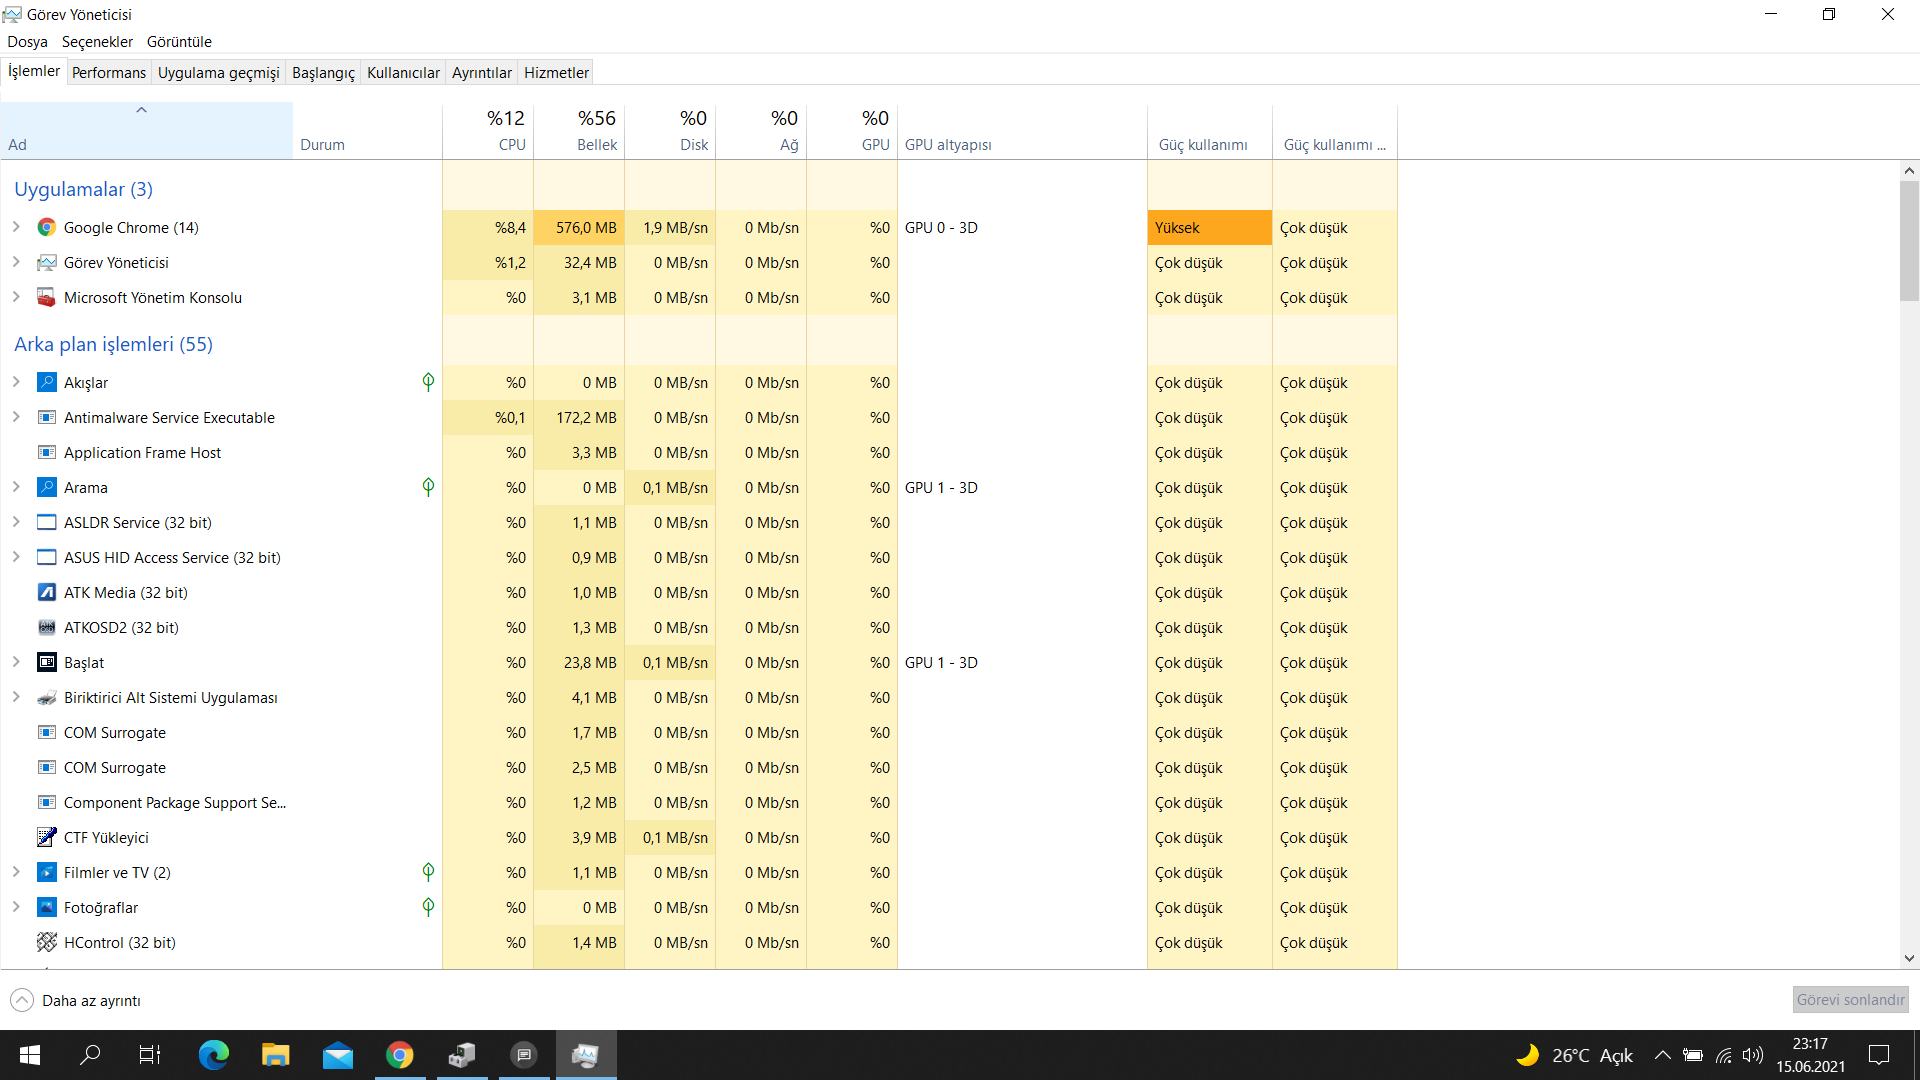The image size is (1920, 1080).
Task: Click the HControl process icon
Action: point(46,943)
